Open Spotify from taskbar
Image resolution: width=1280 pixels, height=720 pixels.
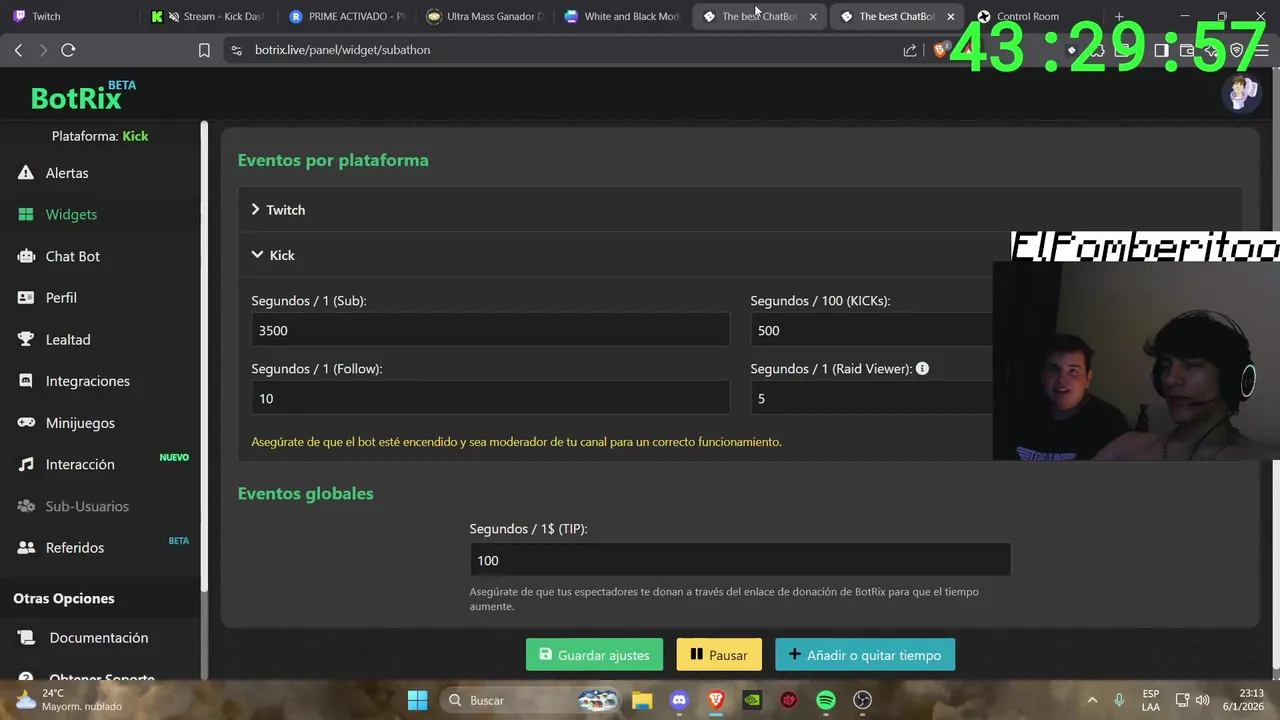point(826,700)
